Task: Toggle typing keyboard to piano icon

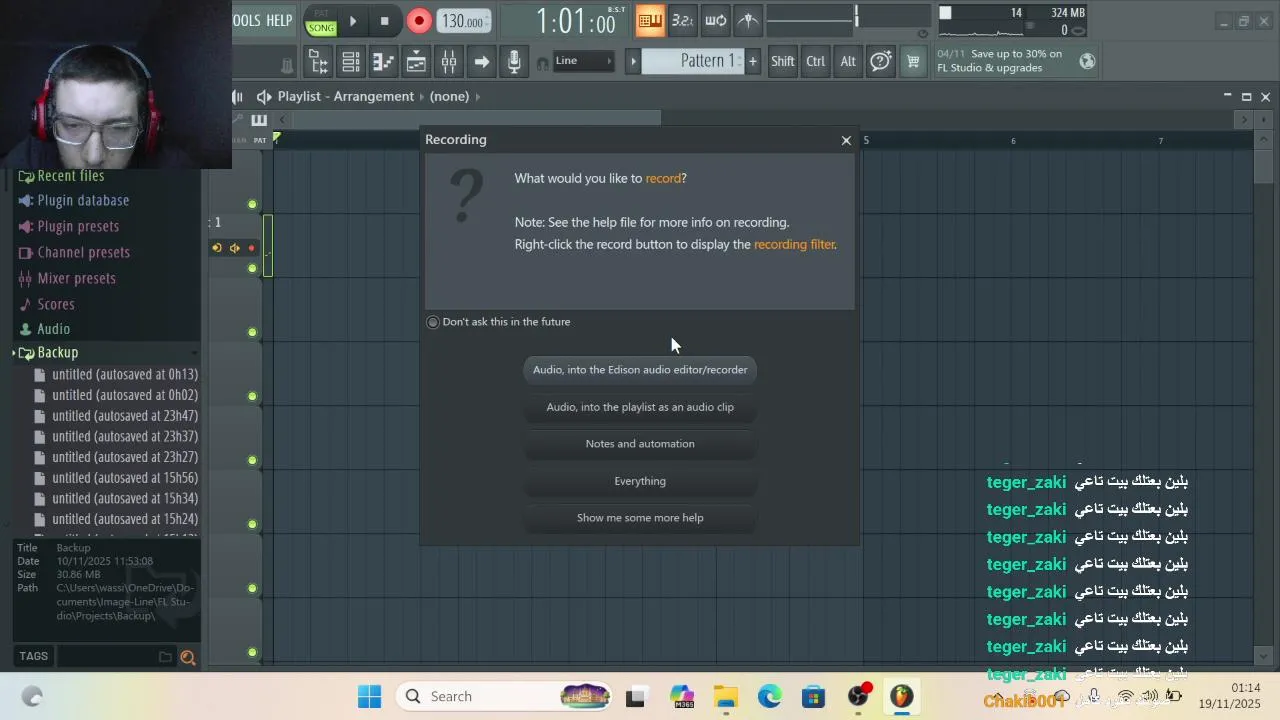Action: (x=650, y=21)
